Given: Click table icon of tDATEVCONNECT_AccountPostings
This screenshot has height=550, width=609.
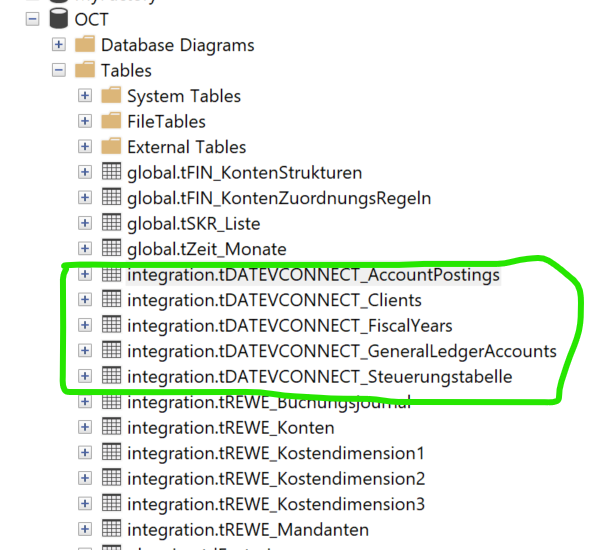Looking at the screenshot, I should coord(111,273).
